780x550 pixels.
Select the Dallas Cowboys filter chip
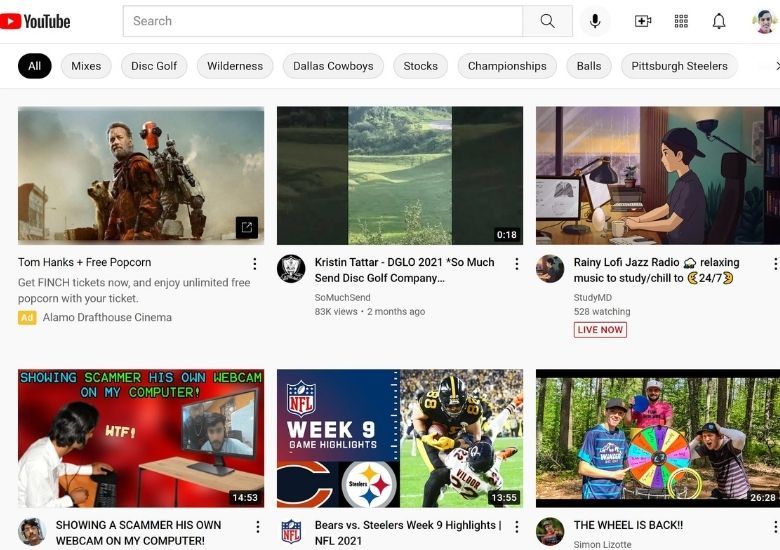(x=333, y=66)
